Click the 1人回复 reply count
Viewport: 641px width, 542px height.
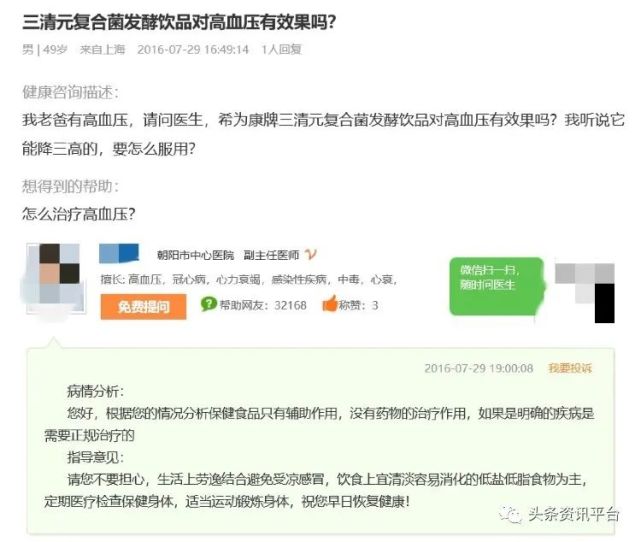pyautogui.click(x=281, y=49)
